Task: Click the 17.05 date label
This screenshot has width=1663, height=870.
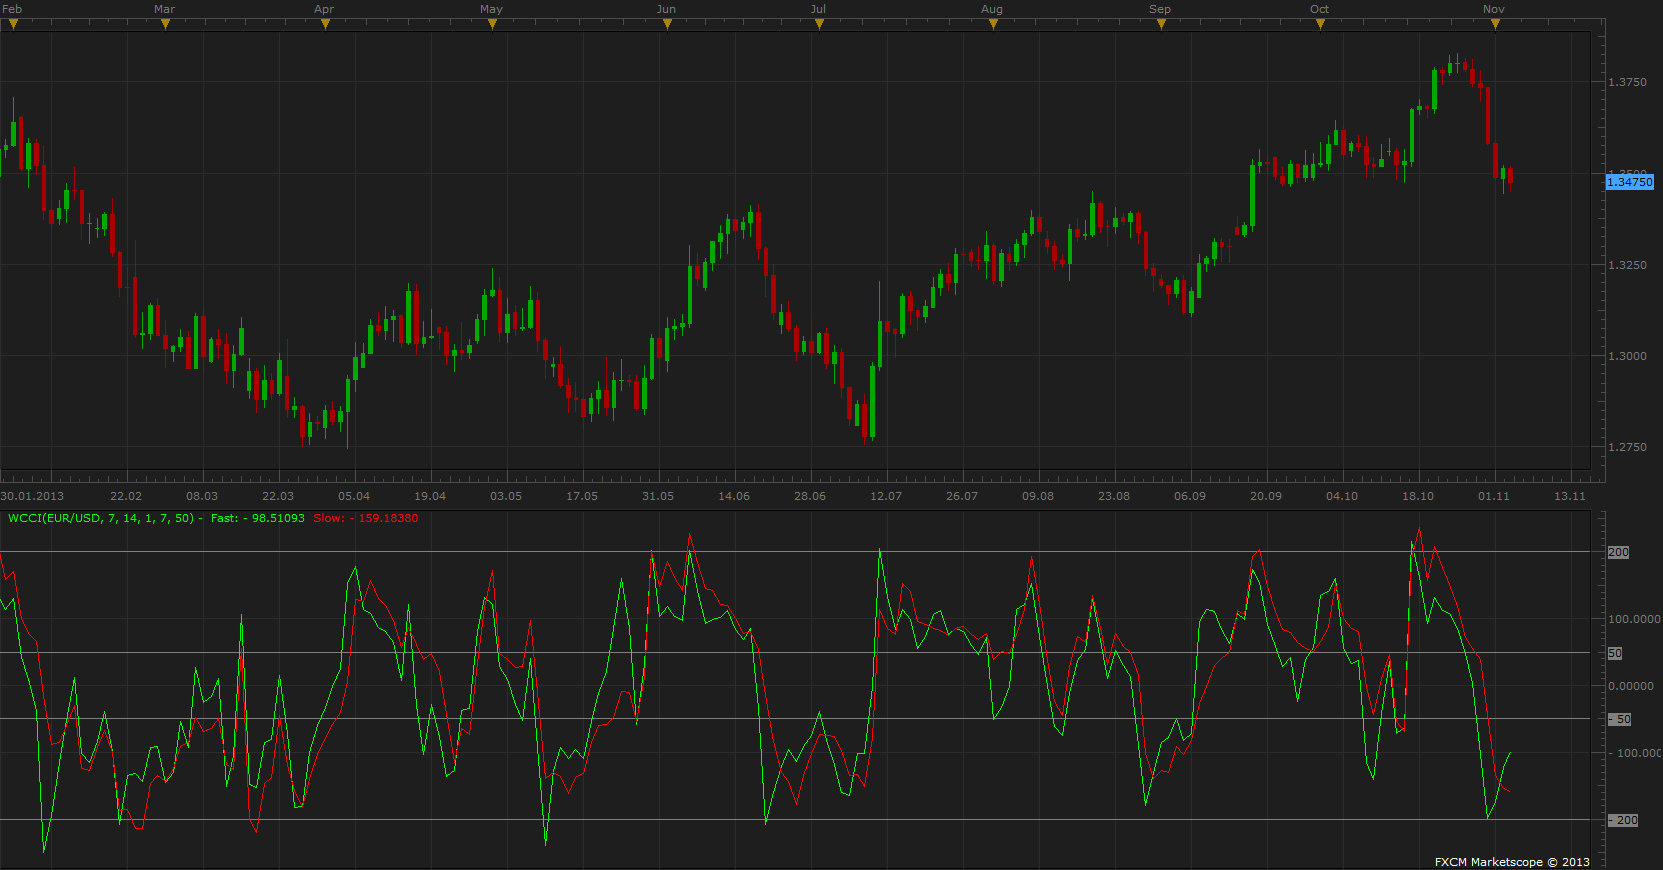Action: pos(582,496)
